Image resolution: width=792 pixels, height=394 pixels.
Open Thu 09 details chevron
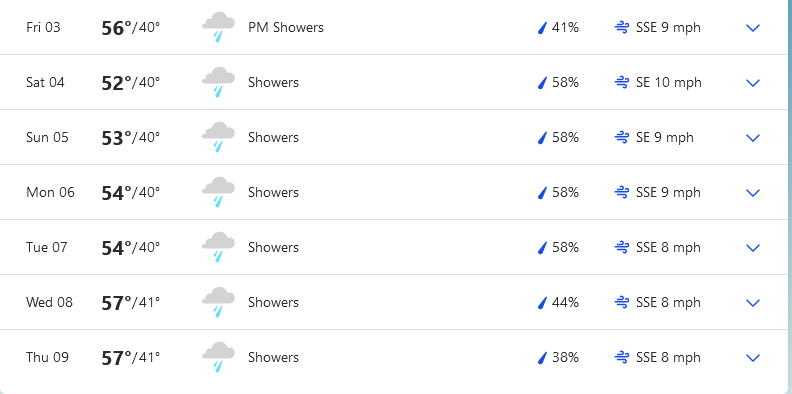[x=753, y=358]
